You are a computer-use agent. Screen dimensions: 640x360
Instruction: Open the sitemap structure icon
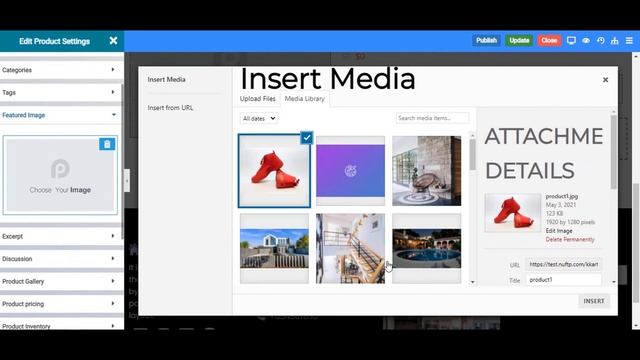(615, 40)
